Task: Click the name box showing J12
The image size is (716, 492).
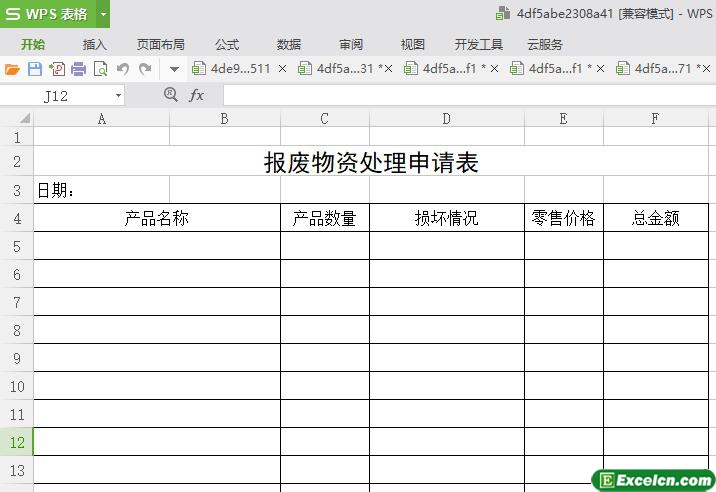Action: [56, 96]
